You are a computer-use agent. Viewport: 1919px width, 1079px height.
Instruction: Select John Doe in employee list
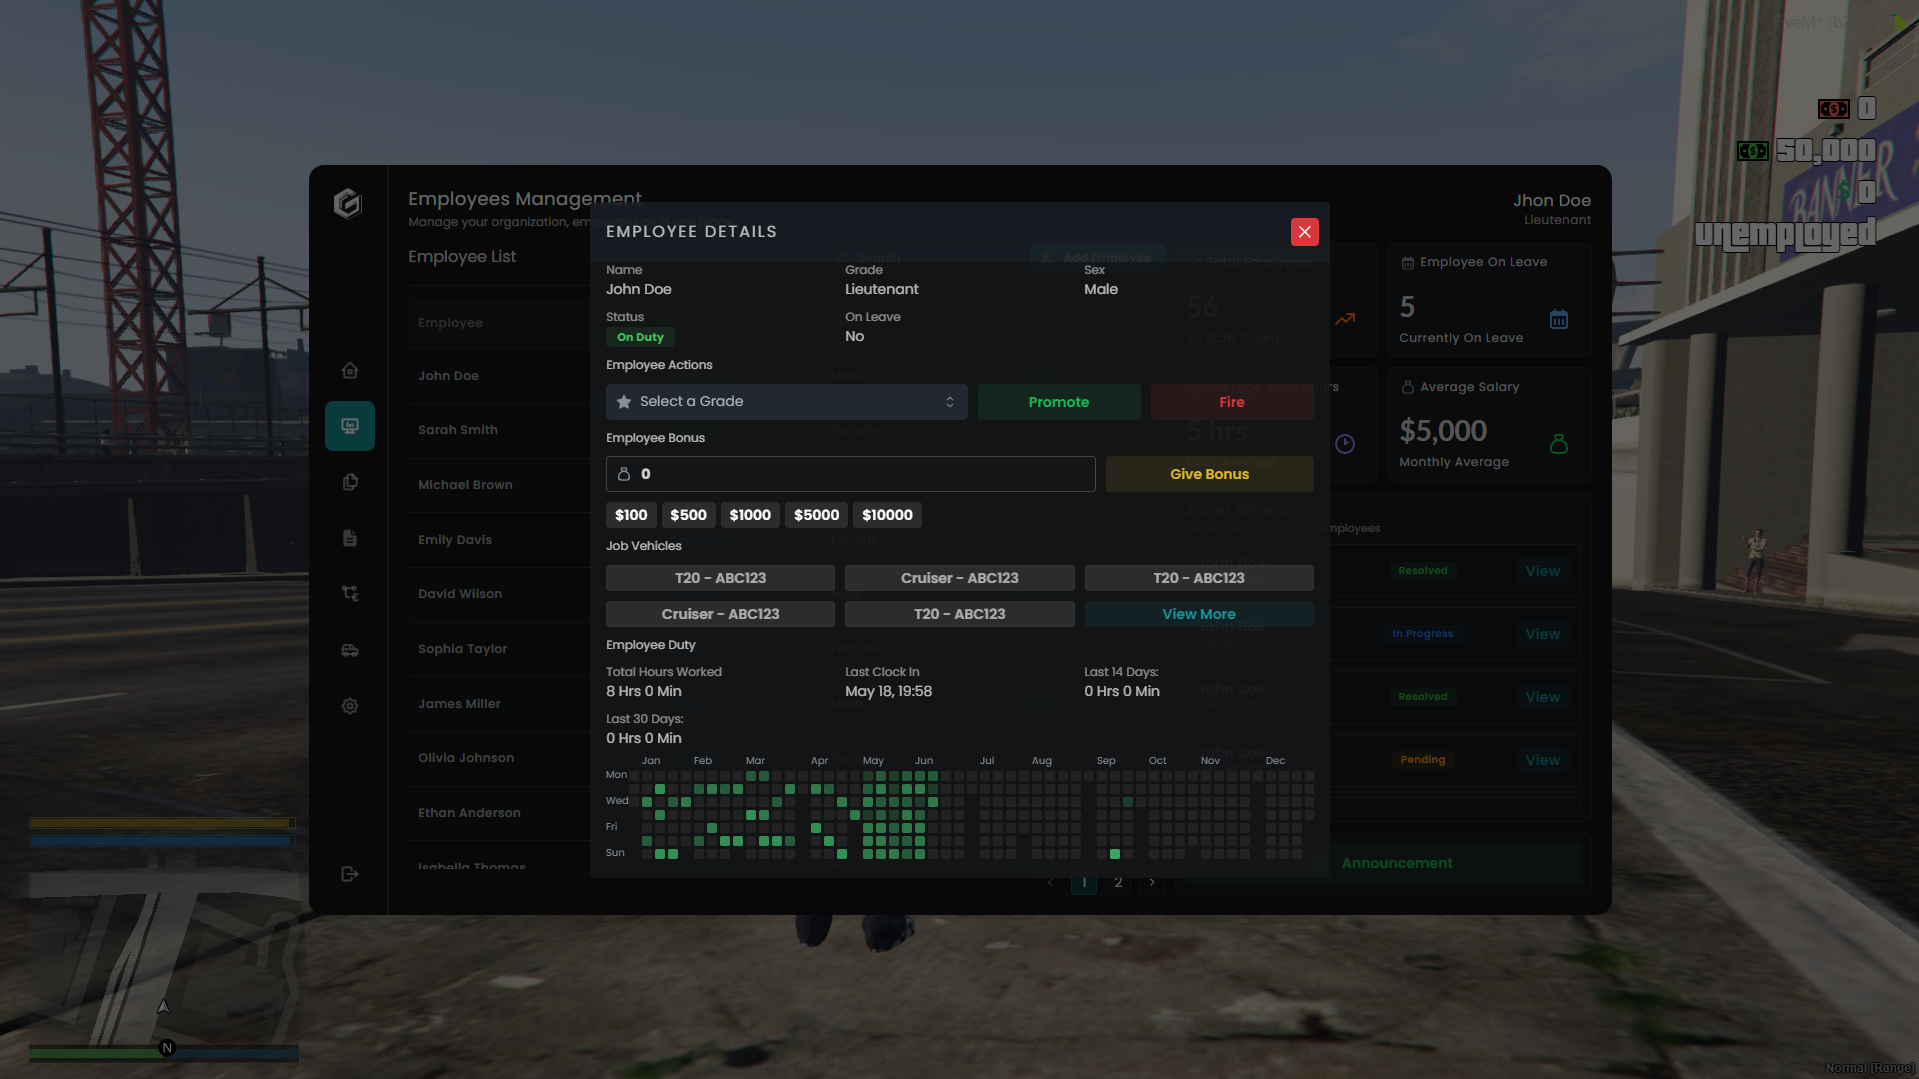coord(448,376)
